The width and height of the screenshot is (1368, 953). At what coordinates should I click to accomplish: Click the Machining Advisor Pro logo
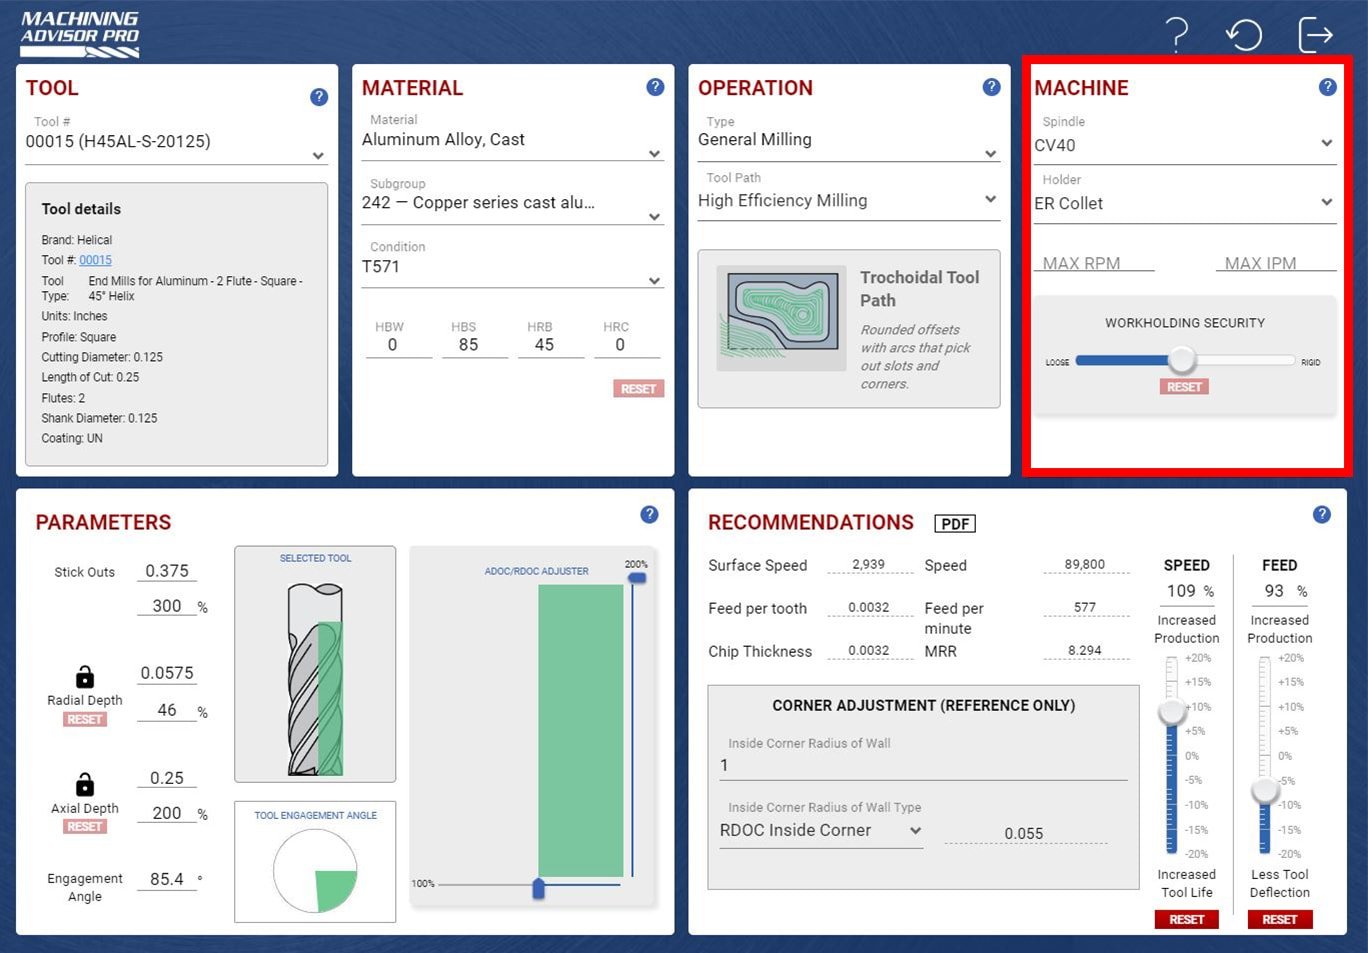pyautogui.click(x=80, y=34)
